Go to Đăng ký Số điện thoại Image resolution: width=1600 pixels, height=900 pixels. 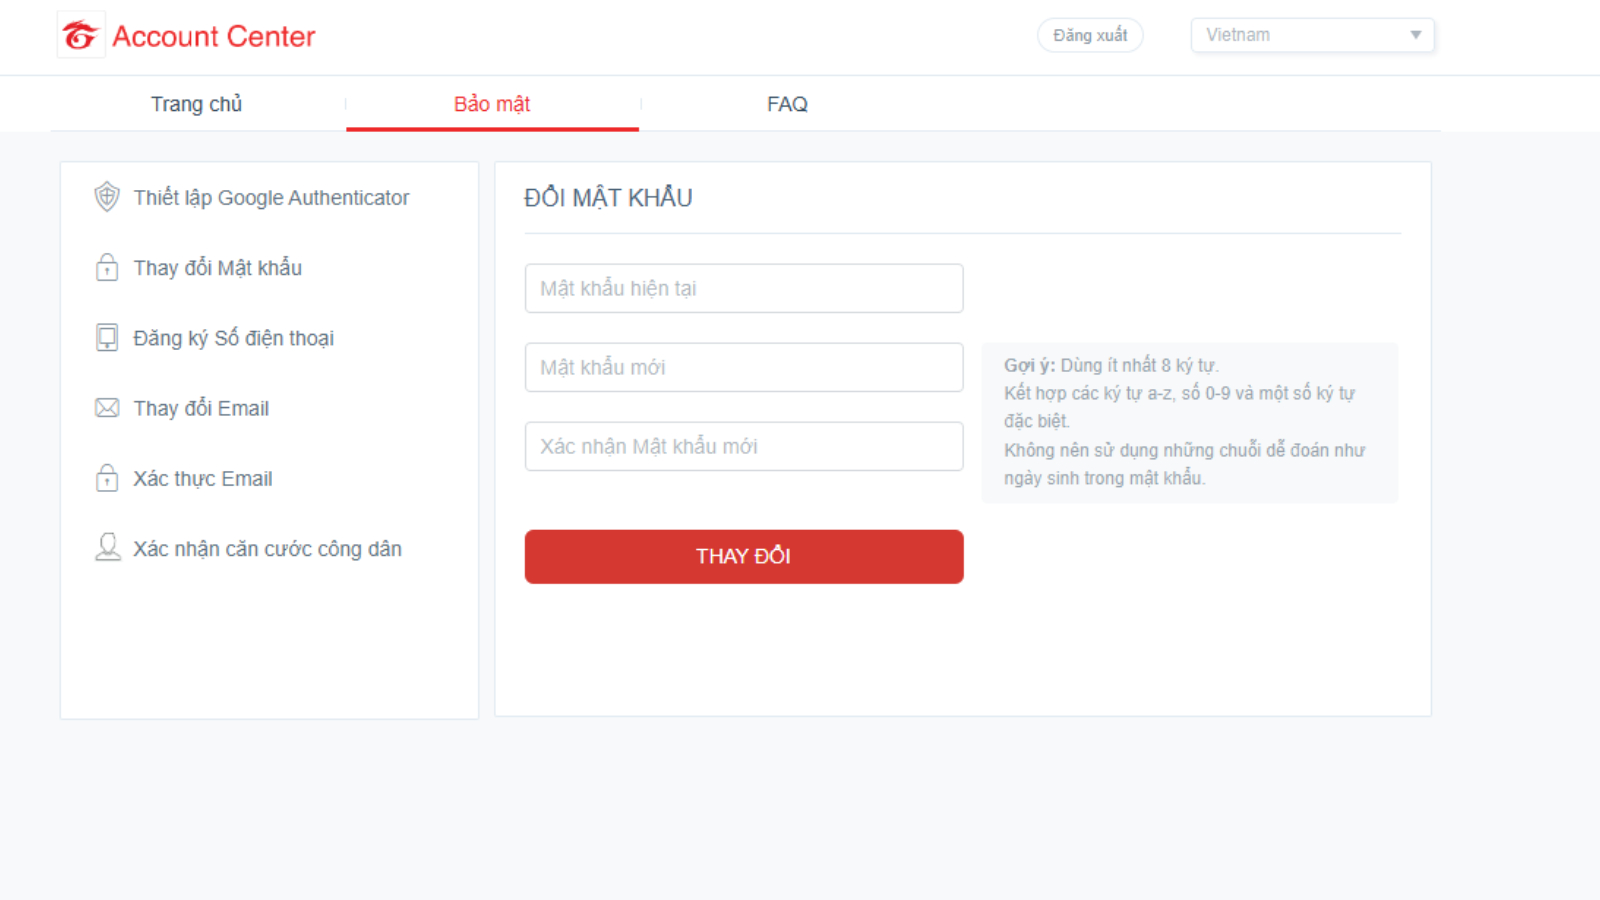pyautogui.click(x=234, y=338)
